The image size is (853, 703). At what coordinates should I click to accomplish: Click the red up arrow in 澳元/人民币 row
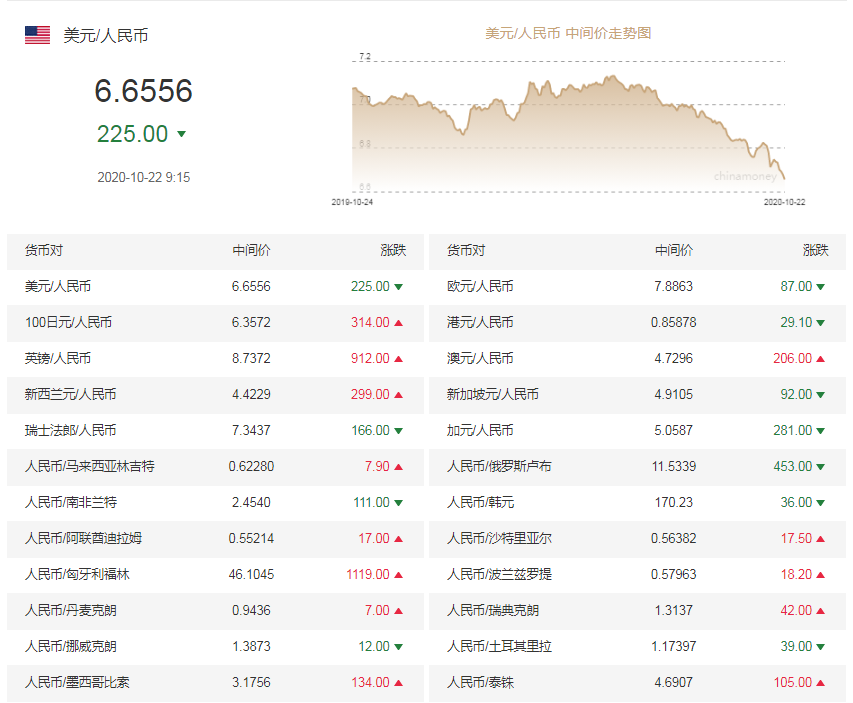(821, 358)
